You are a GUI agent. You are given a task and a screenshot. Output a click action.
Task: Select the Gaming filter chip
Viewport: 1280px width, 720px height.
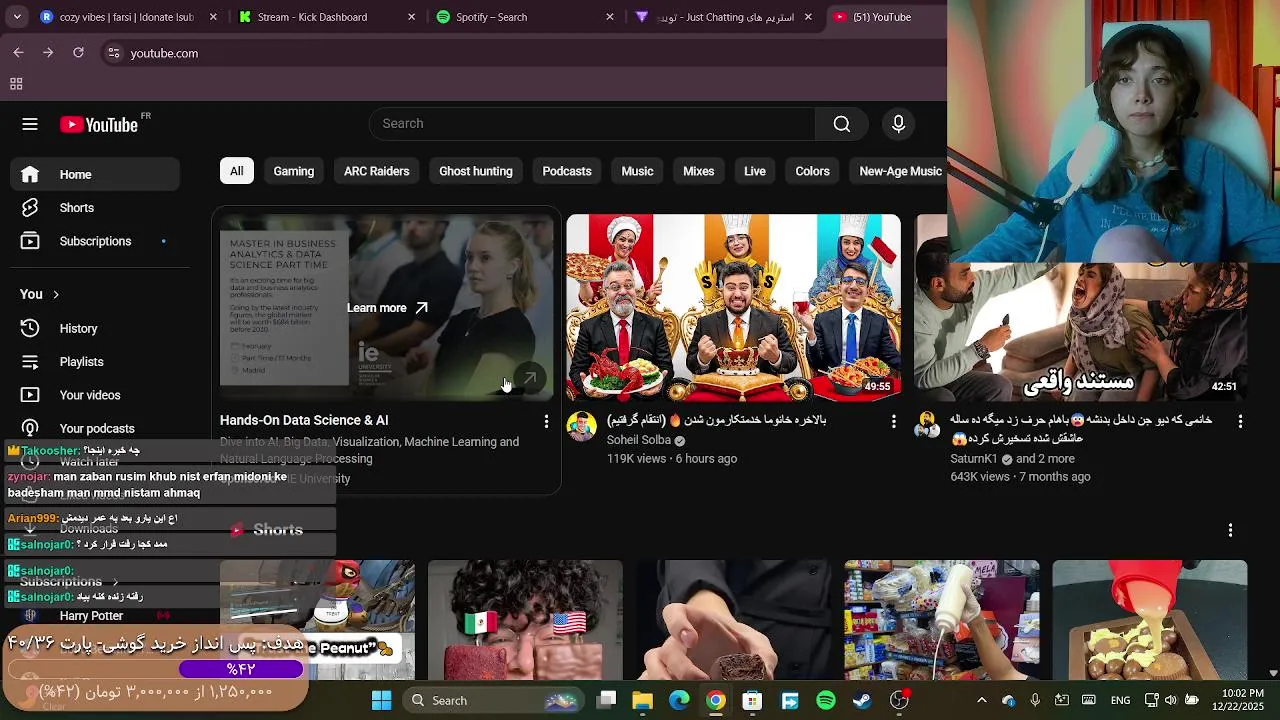pyautogui.click(x=294, y=171)
